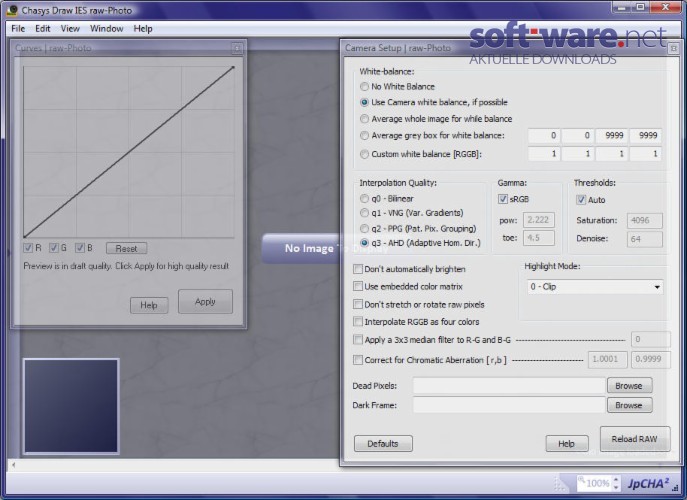The width and height of the screenshot is (687, 500).
Task: Click Help in Camera Setup panel
Action: click(566, 443)
